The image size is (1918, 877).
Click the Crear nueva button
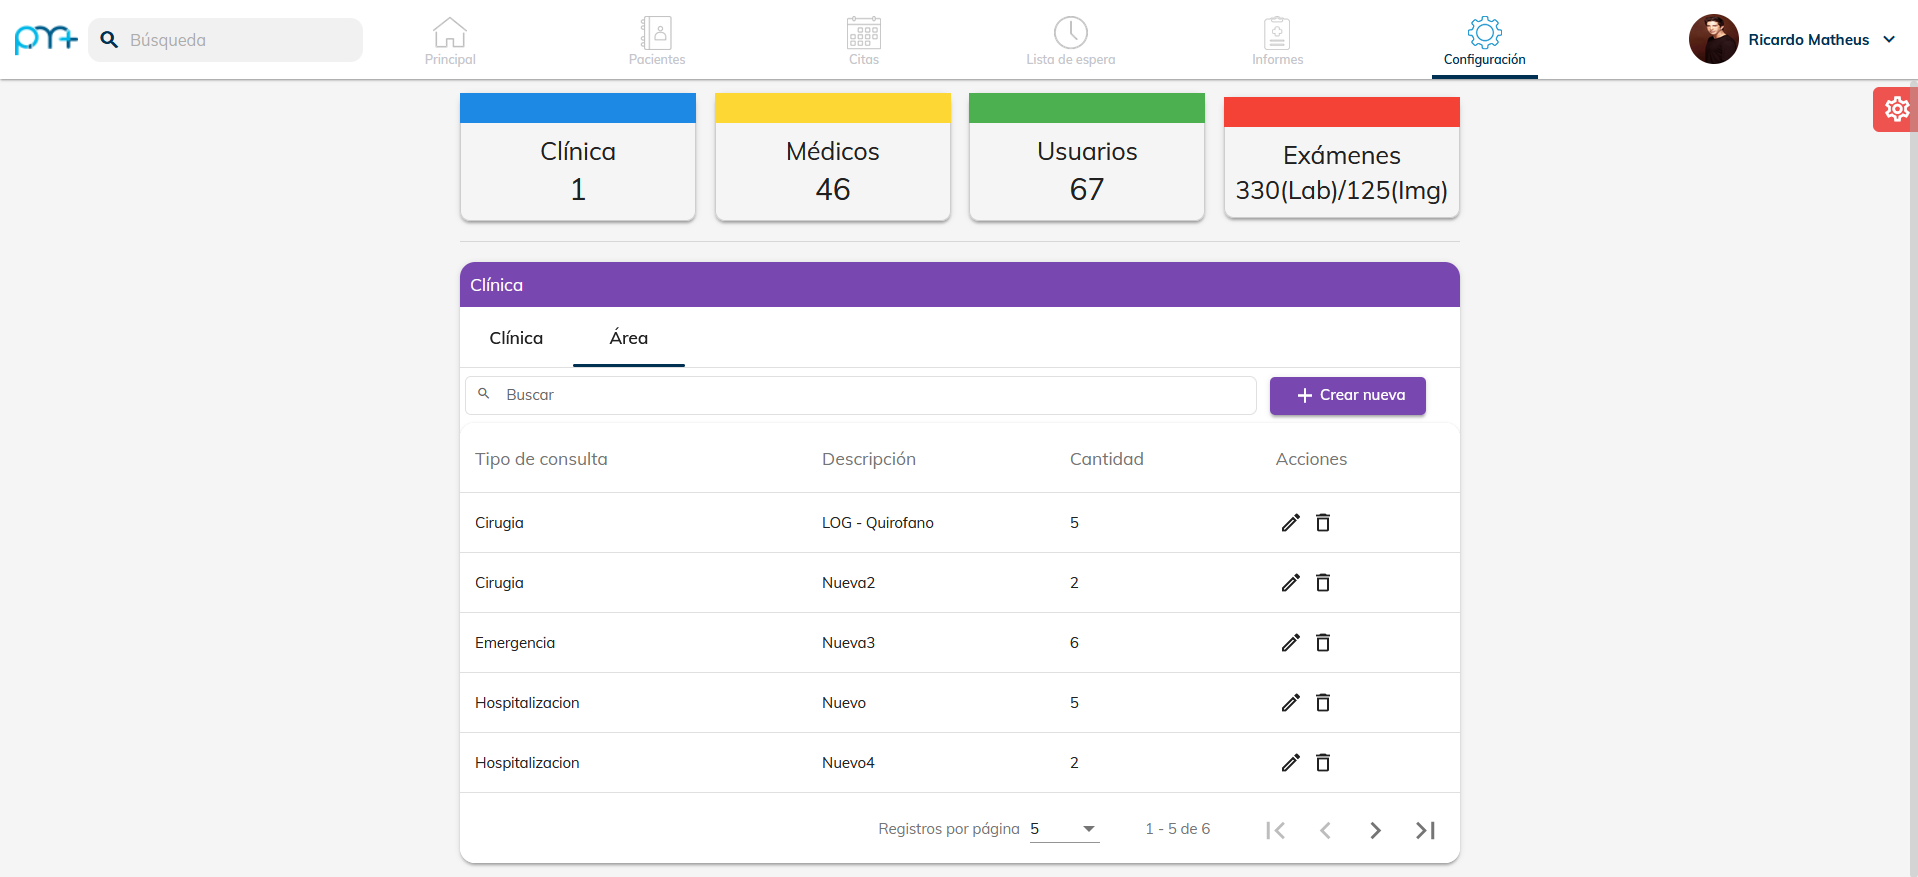[1348, 395]
